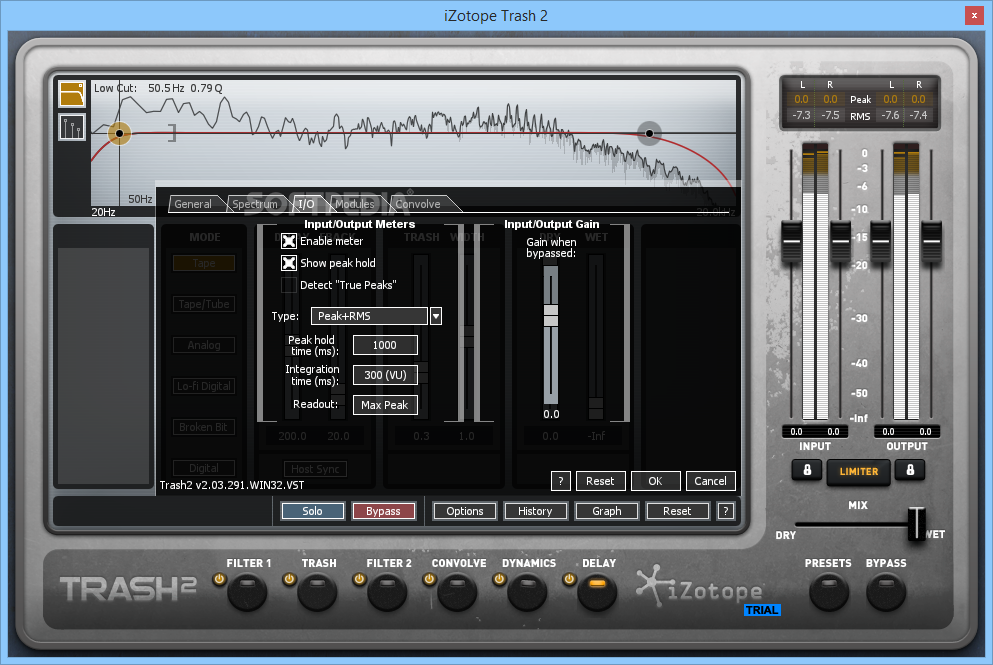The height and width of the screenshot is (665, 993).
Task: Open the Delay module knob
Action: click(x=597, y=592)
